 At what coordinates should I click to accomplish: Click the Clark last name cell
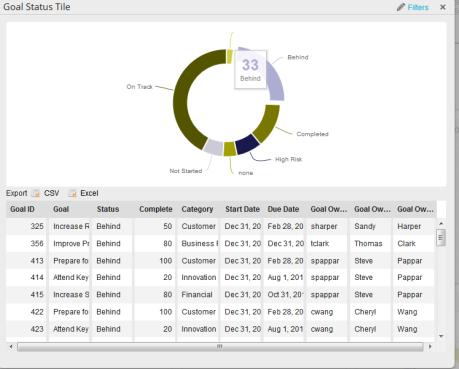414,244
